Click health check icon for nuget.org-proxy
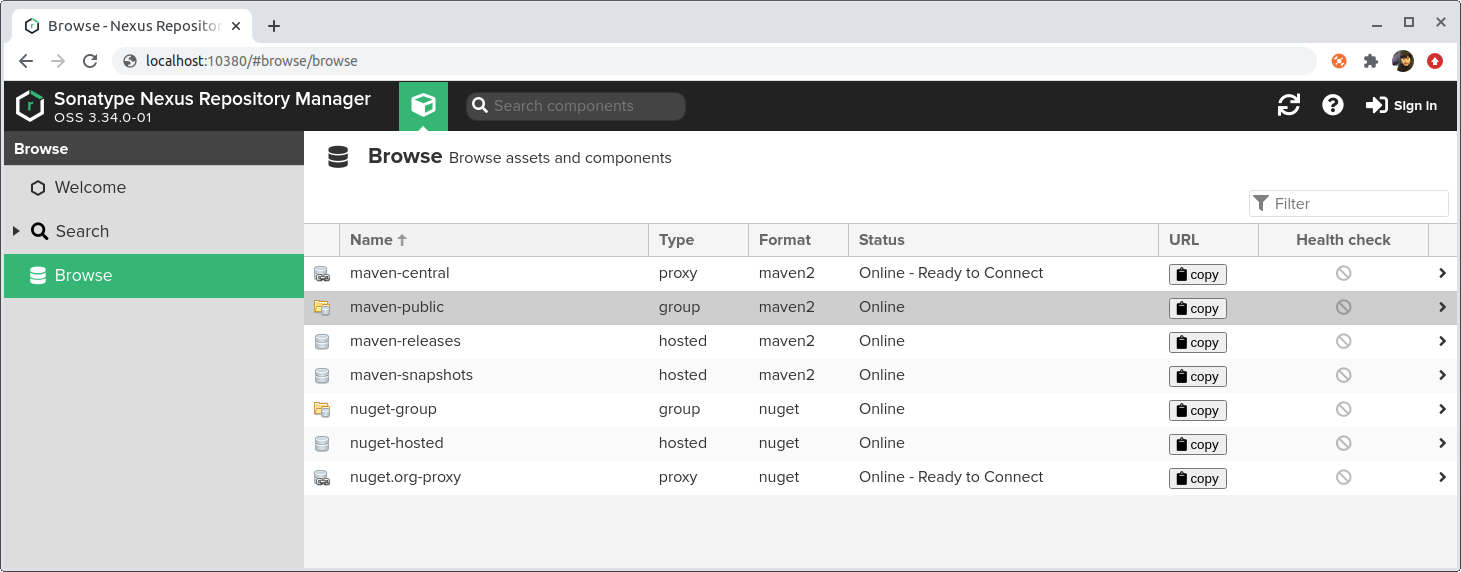 point(1343,477)
